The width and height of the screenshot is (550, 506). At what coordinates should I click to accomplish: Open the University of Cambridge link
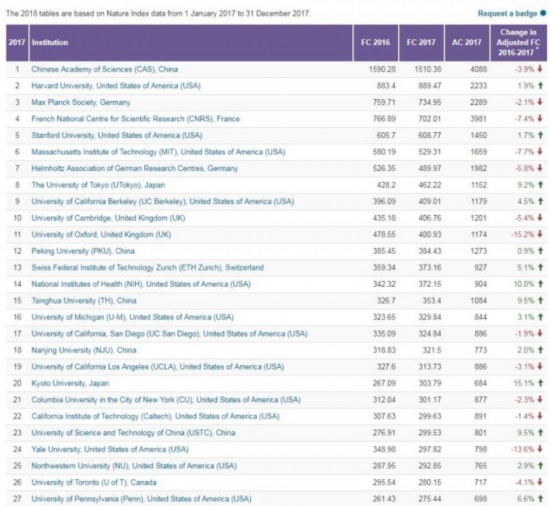pyautogui.click(x=108, y=218)
